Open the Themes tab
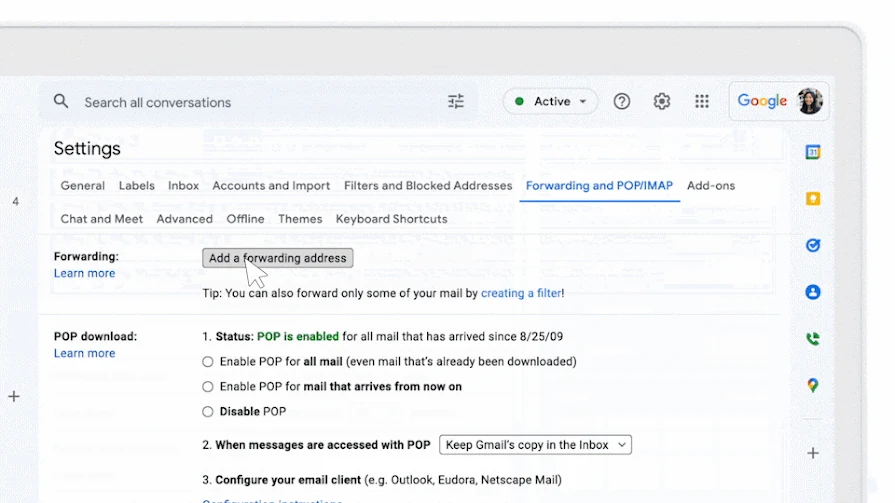 (300, 219)
